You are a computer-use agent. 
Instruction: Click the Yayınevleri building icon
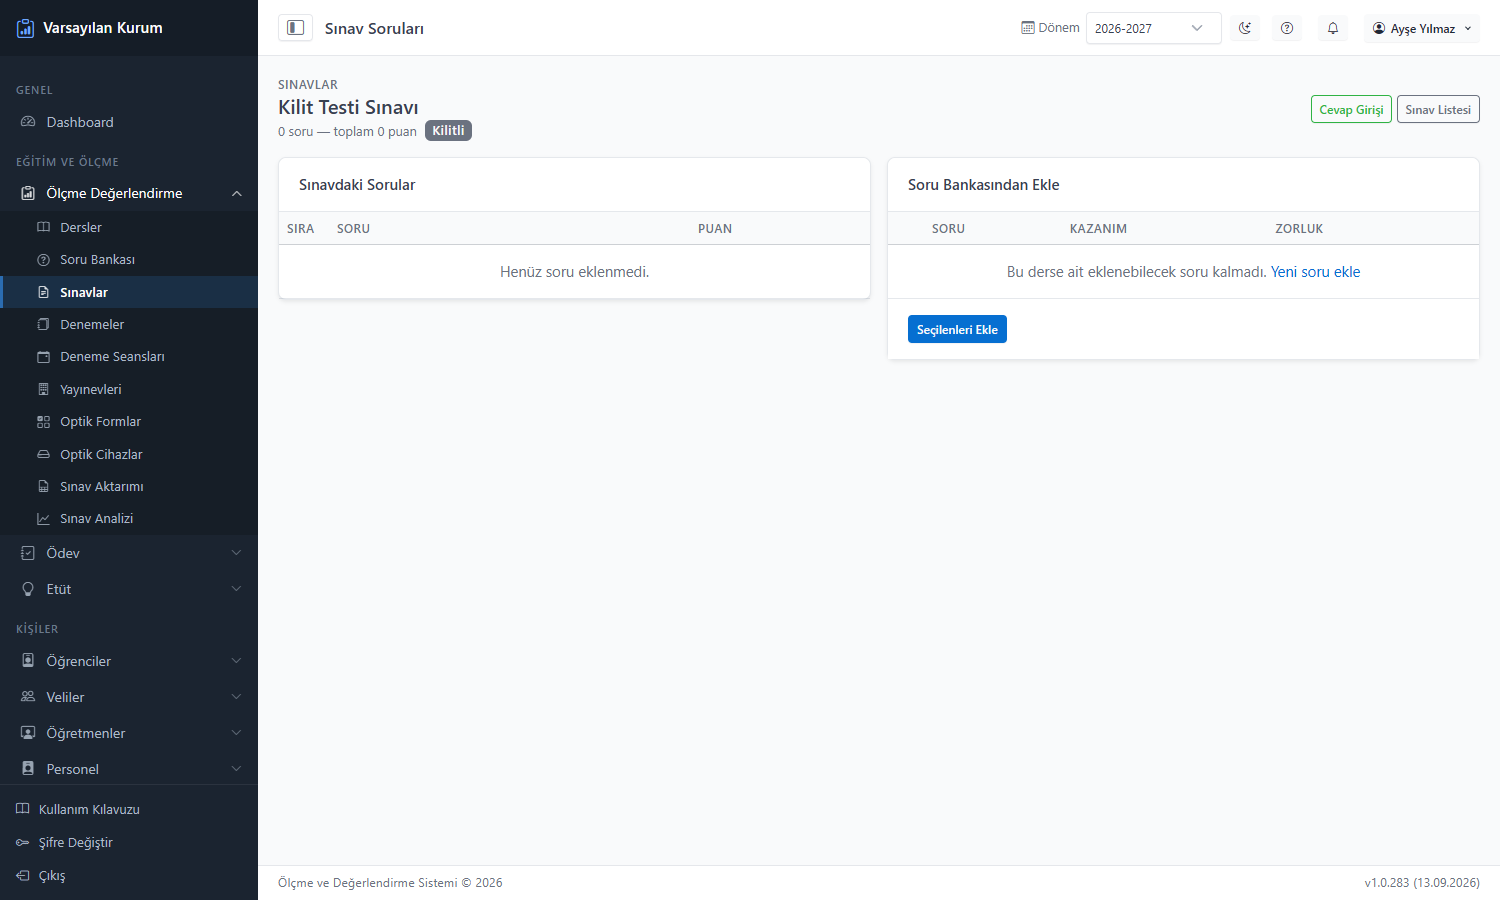[x=43, y=389]
